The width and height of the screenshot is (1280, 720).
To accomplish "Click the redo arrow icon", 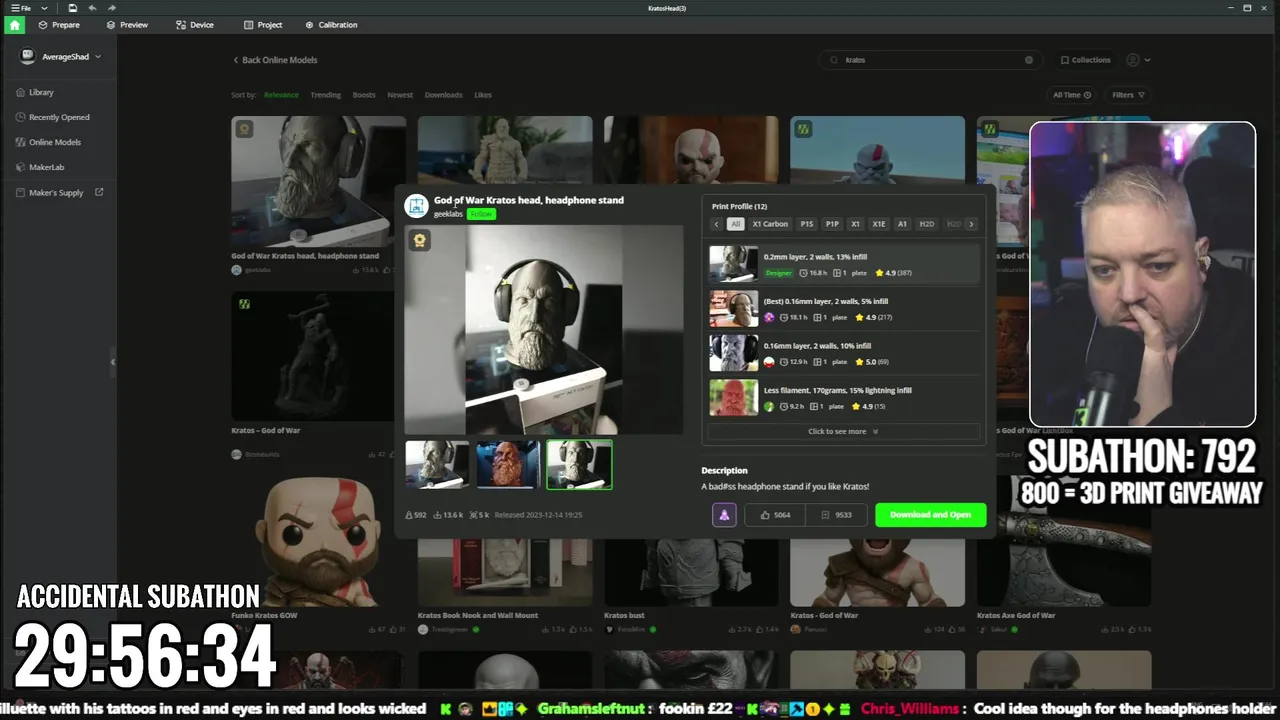I will [x=112, y=8].
